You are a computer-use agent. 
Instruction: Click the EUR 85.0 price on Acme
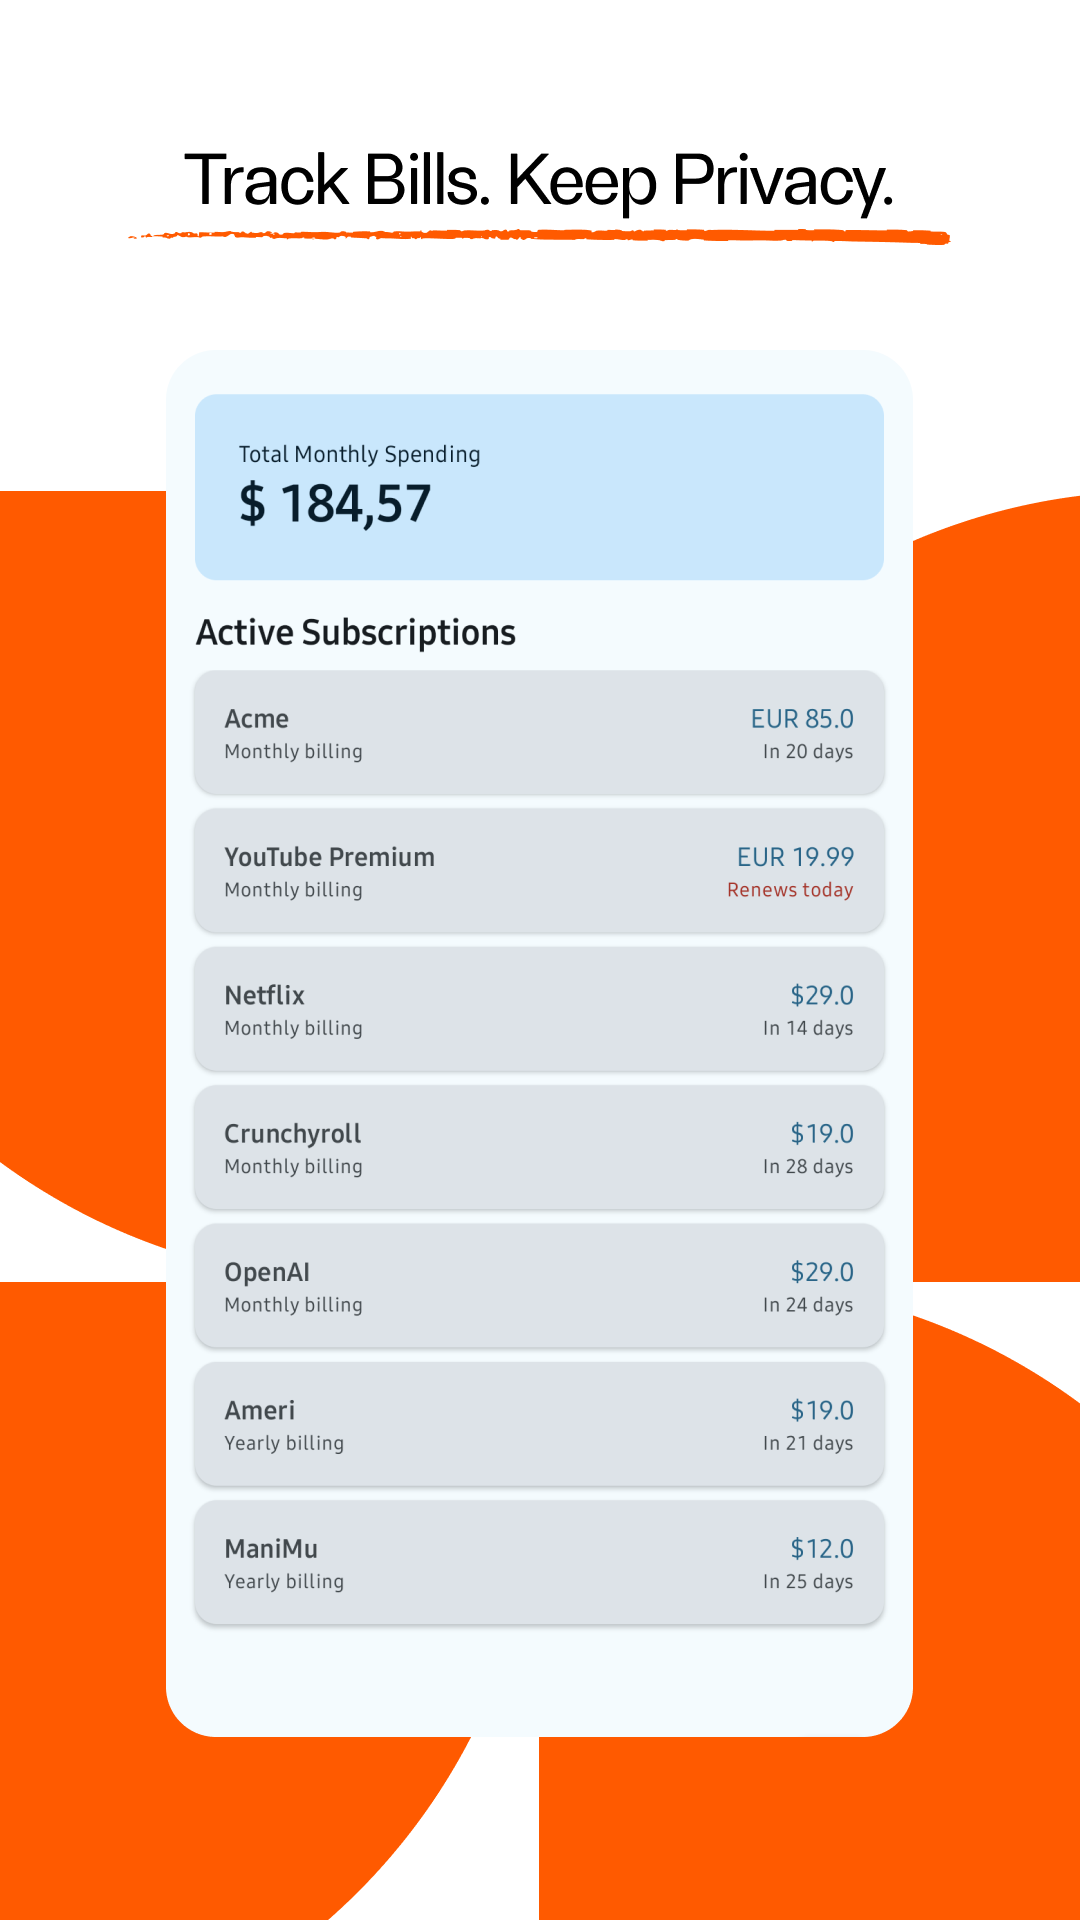pyautogui.click(x=802, y=719)
